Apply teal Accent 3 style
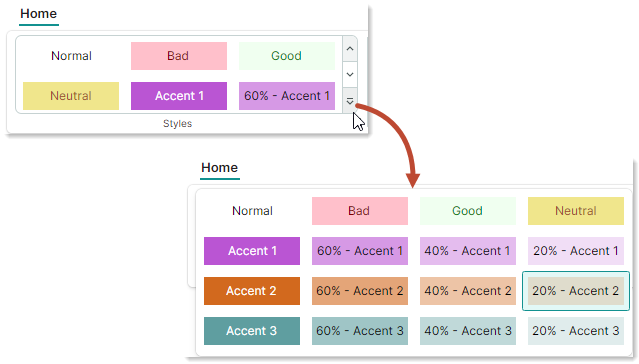The width and height of the screenshot is (639, 364). click(252, 331)
